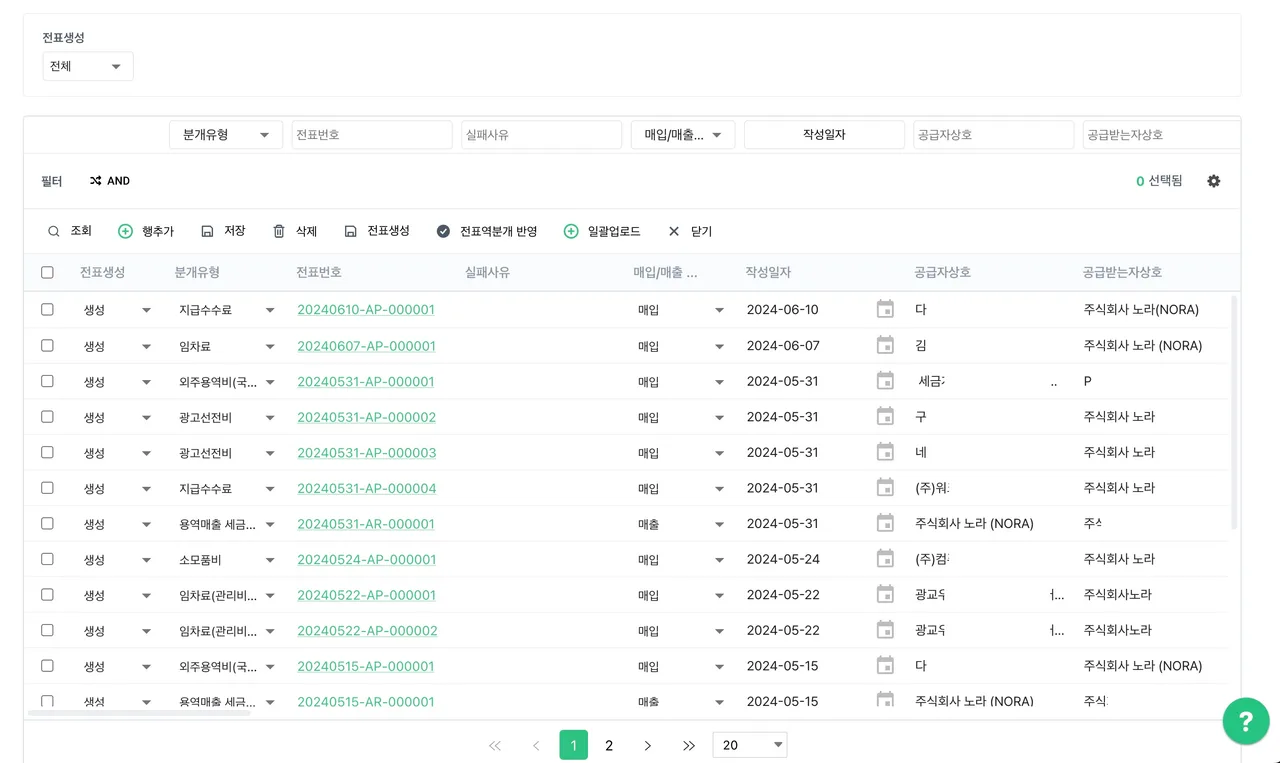Screen dimensions: 1280x763
Task: Click the 일괄업로드 plus icon
Action: click(571, 231)
